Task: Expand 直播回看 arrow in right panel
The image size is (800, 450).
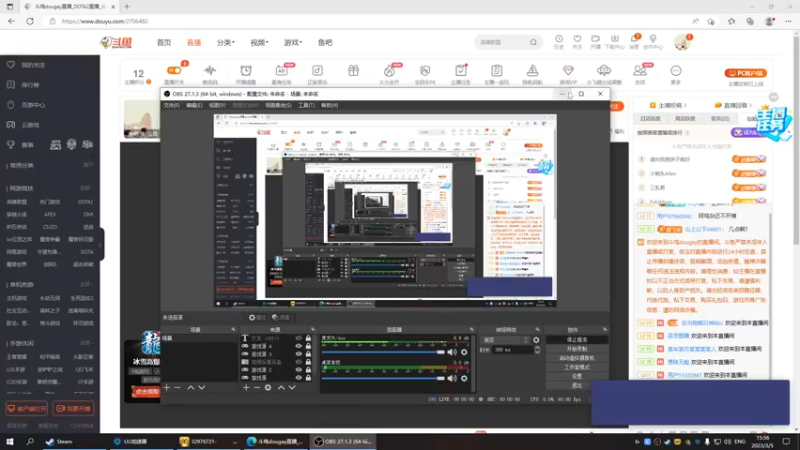Action: pyautogui.click(x=750, y=105)
